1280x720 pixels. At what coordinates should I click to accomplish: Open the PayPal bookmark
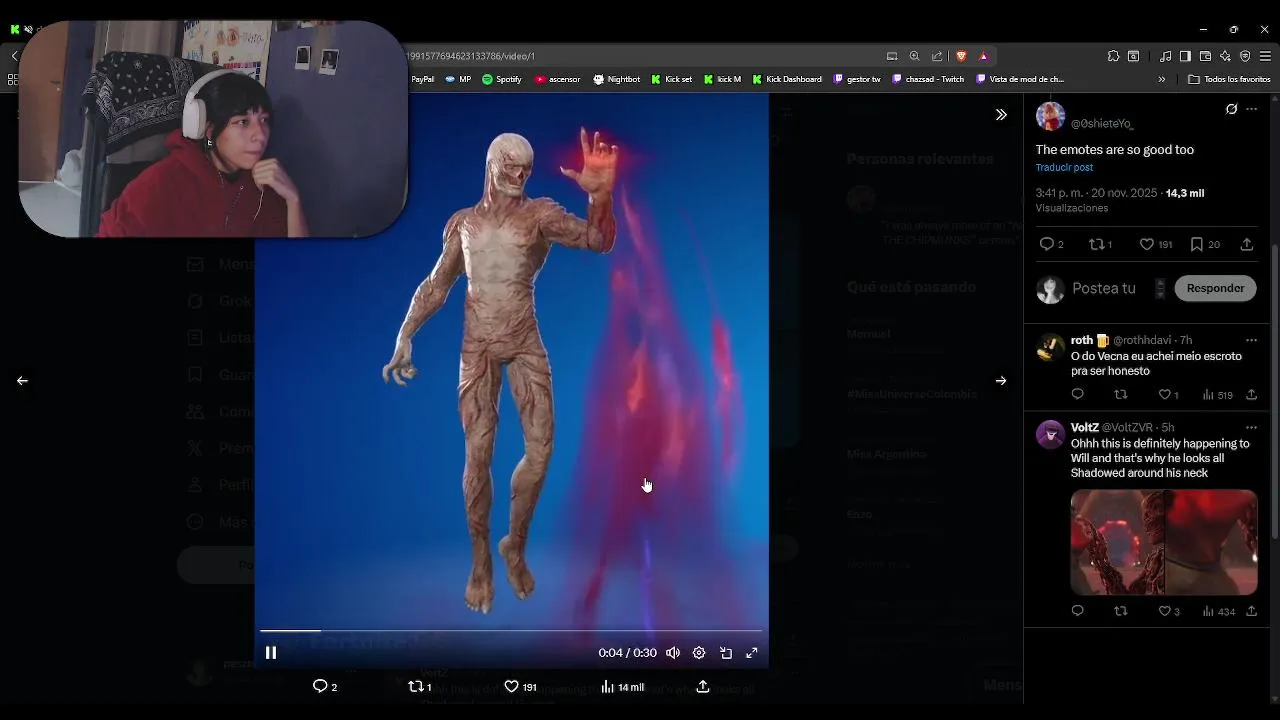[421, 79]
